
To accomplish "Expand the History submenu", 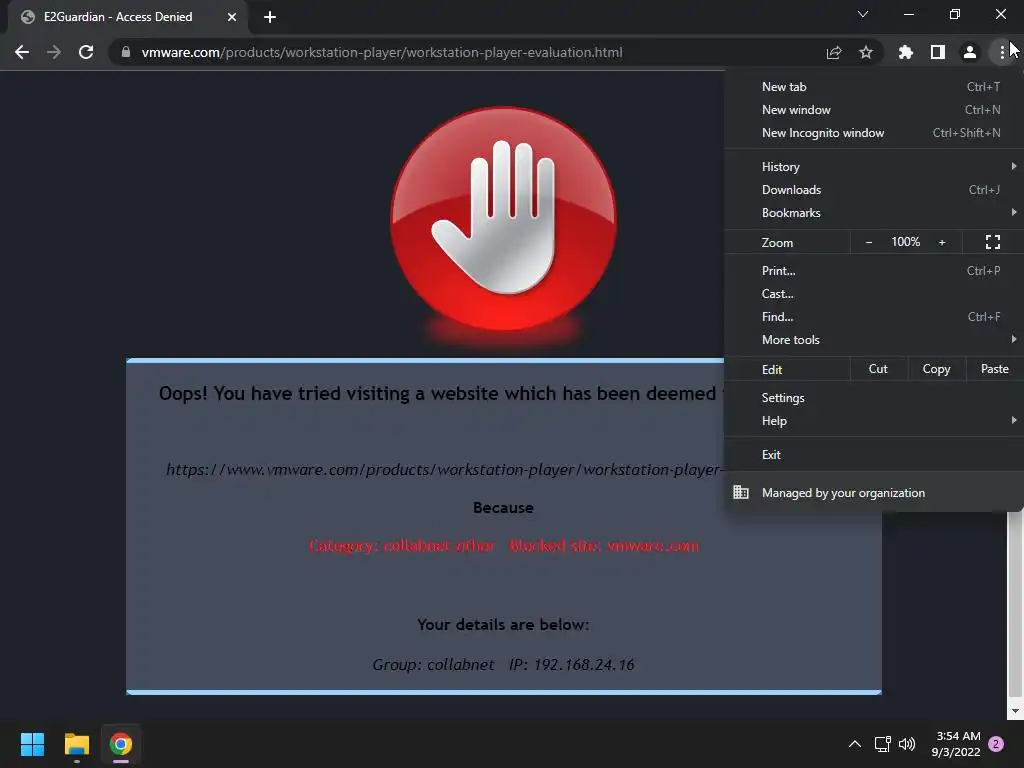I will point(874,167).
